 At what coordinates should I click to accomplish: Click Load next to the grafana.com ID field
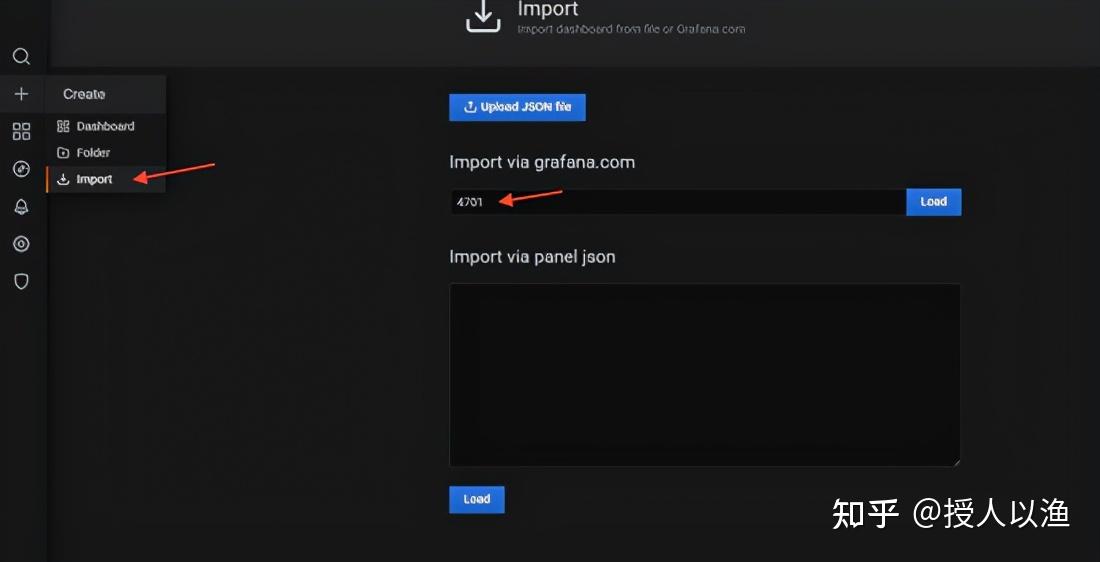[934, 202]
